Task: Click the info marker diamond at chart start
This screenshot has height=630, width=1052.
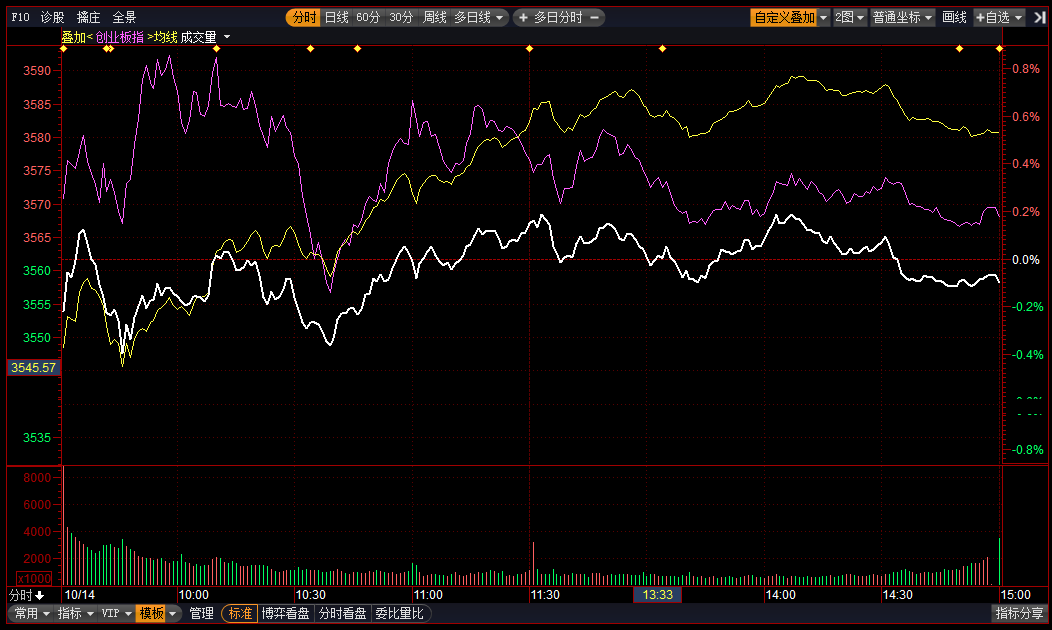Action: click(x=64, y=48)
